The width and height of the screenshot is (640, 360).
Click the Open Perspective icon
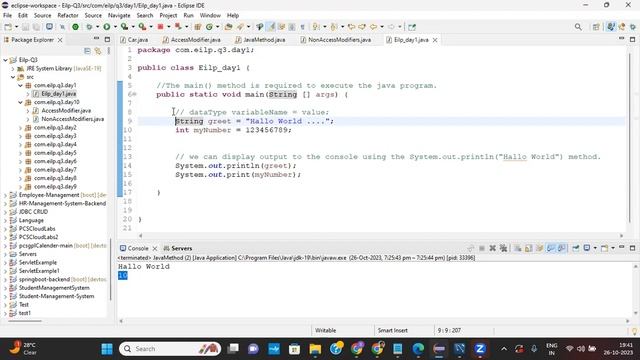596,27
